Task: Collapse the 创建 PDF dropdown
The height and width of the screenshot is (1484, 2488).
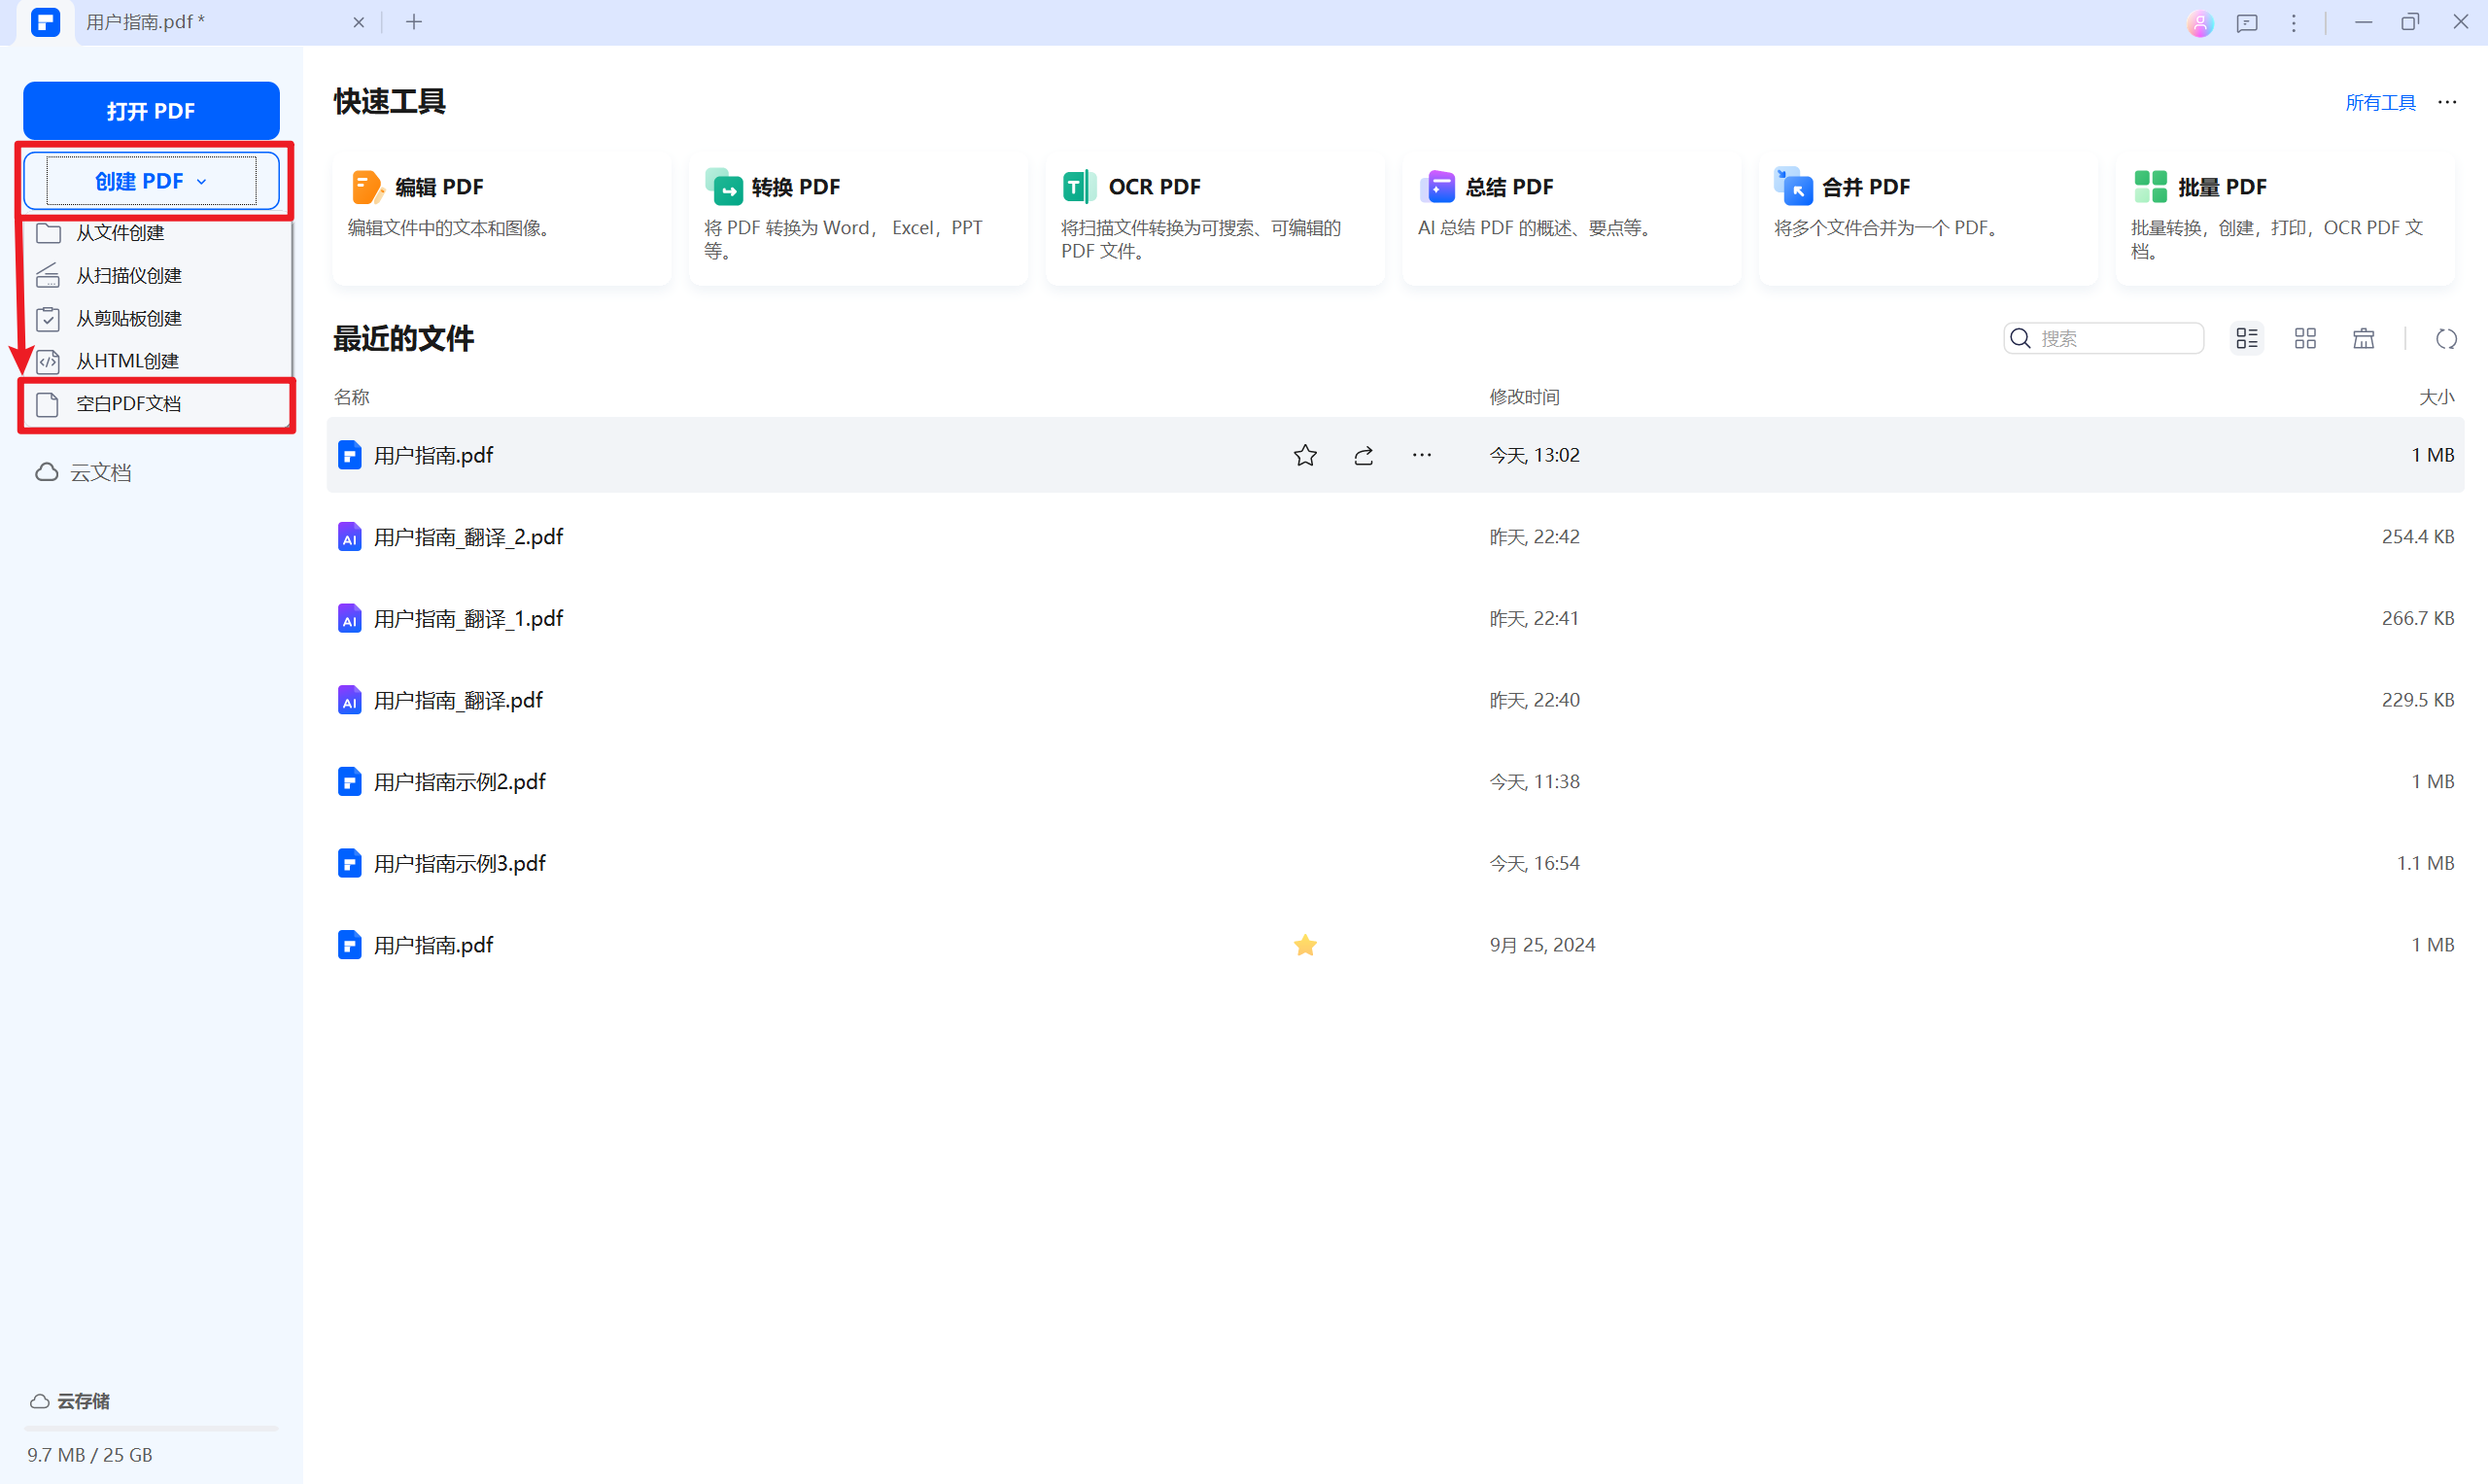Action: coord(151,181)
